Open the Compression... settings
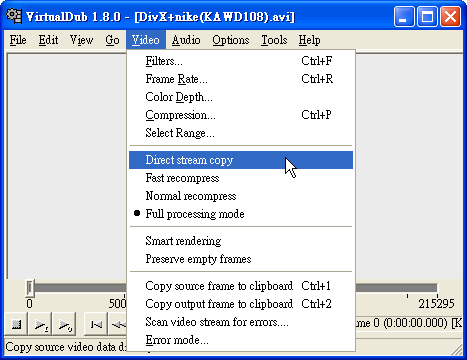This screenshot has width=467, height=360. (241, 115)
